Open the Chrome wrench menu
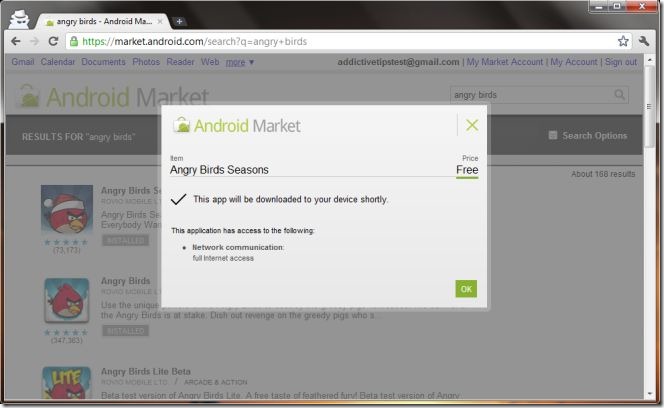The height and width of the screenshot is (408, 664). pos(644,41)
